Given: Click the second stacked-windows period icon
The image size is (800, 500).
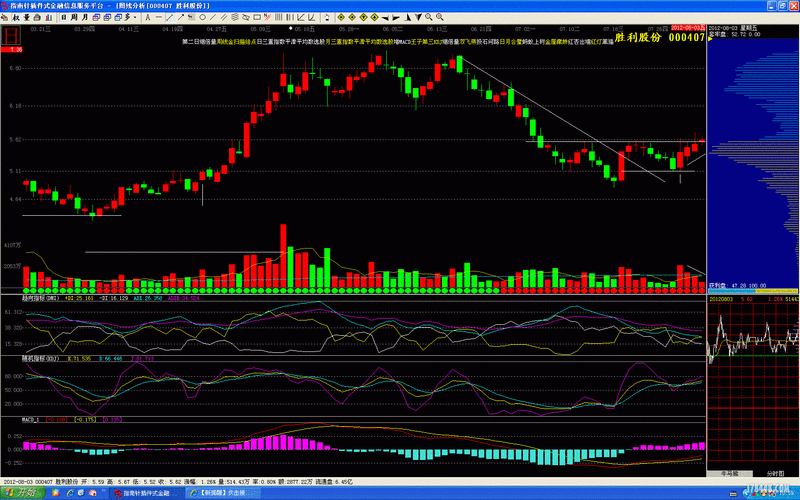Looking at the screenshot, I should point(107,17).
